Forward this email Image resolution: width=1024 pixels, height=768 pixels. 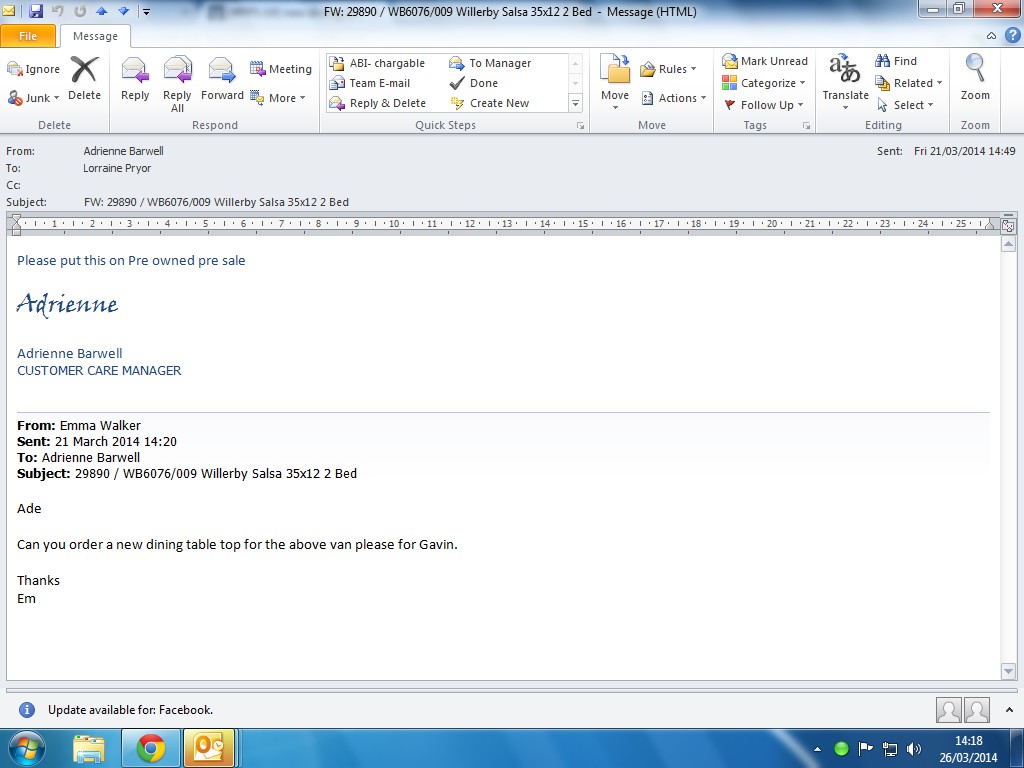click(221, 78)
